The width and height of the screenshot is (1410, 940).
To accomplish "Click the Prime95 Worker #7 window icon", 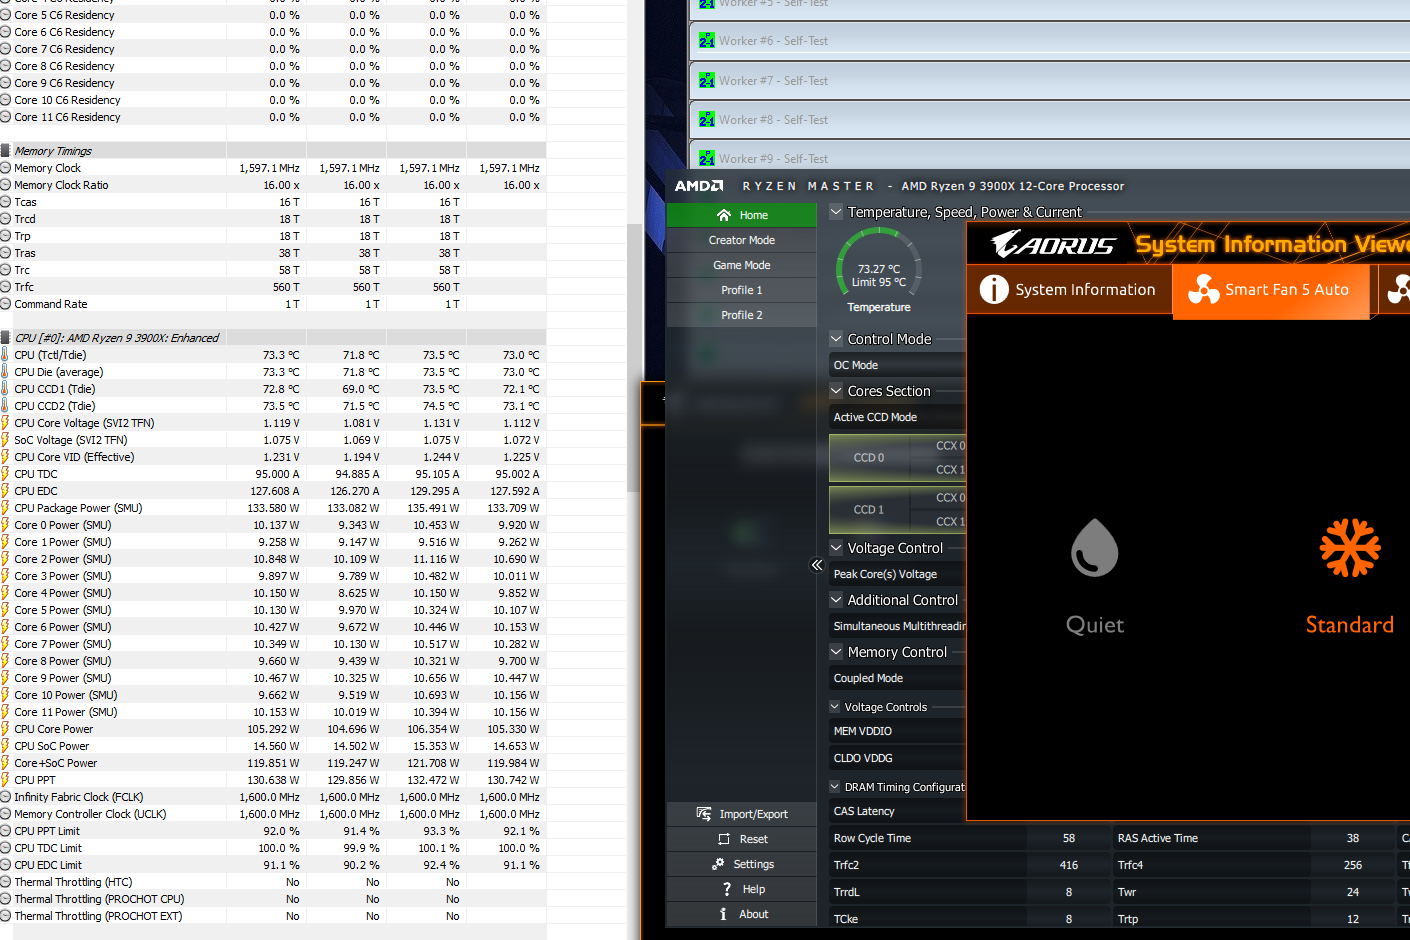I will tap(707, 81).
